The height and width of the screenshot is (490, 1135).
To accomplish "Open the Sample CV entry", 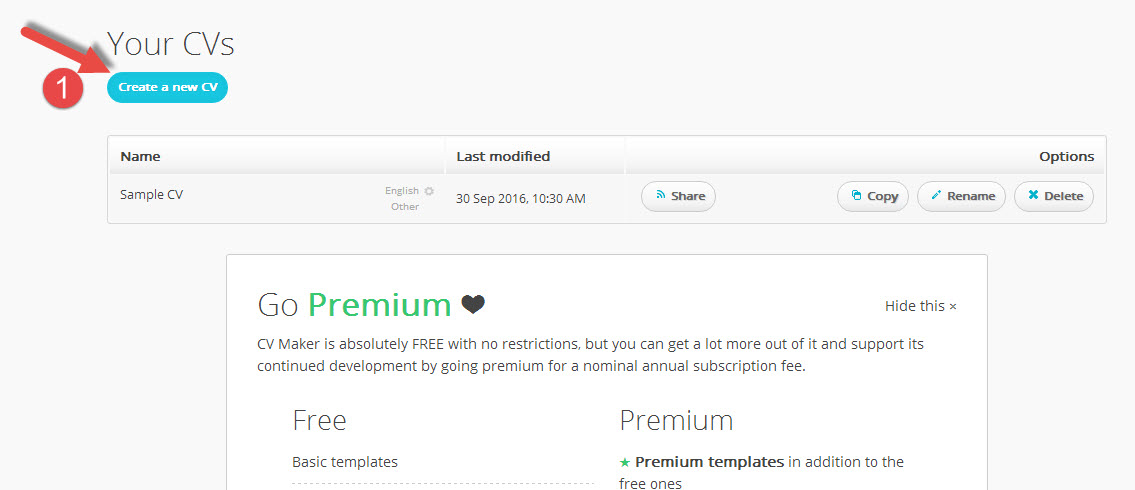I will 152,195.
